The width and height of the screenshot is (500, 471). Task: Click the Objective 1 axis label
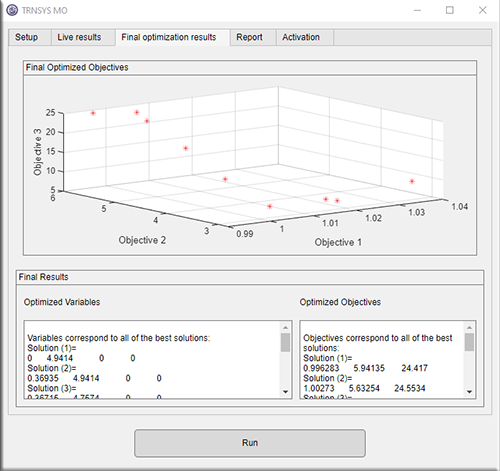[x=338, y=242]
